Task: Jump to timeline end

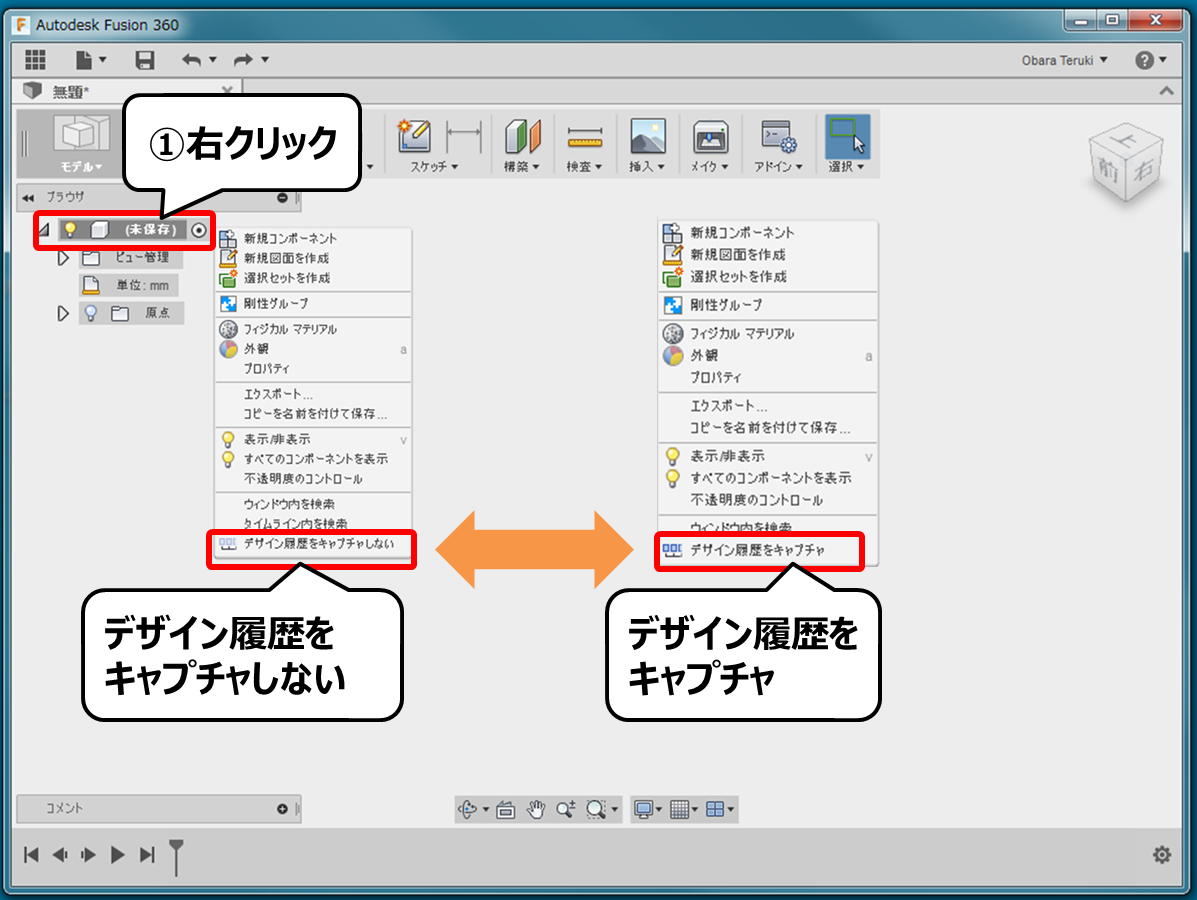Action: point(147,855)
